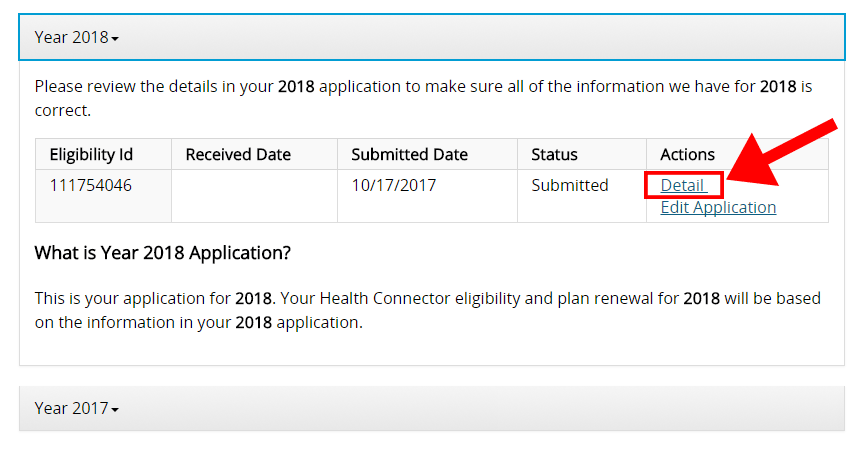Click the caret next to Year 2018
Viewport: 866px width, 450px height.
[x=115, y=39]
